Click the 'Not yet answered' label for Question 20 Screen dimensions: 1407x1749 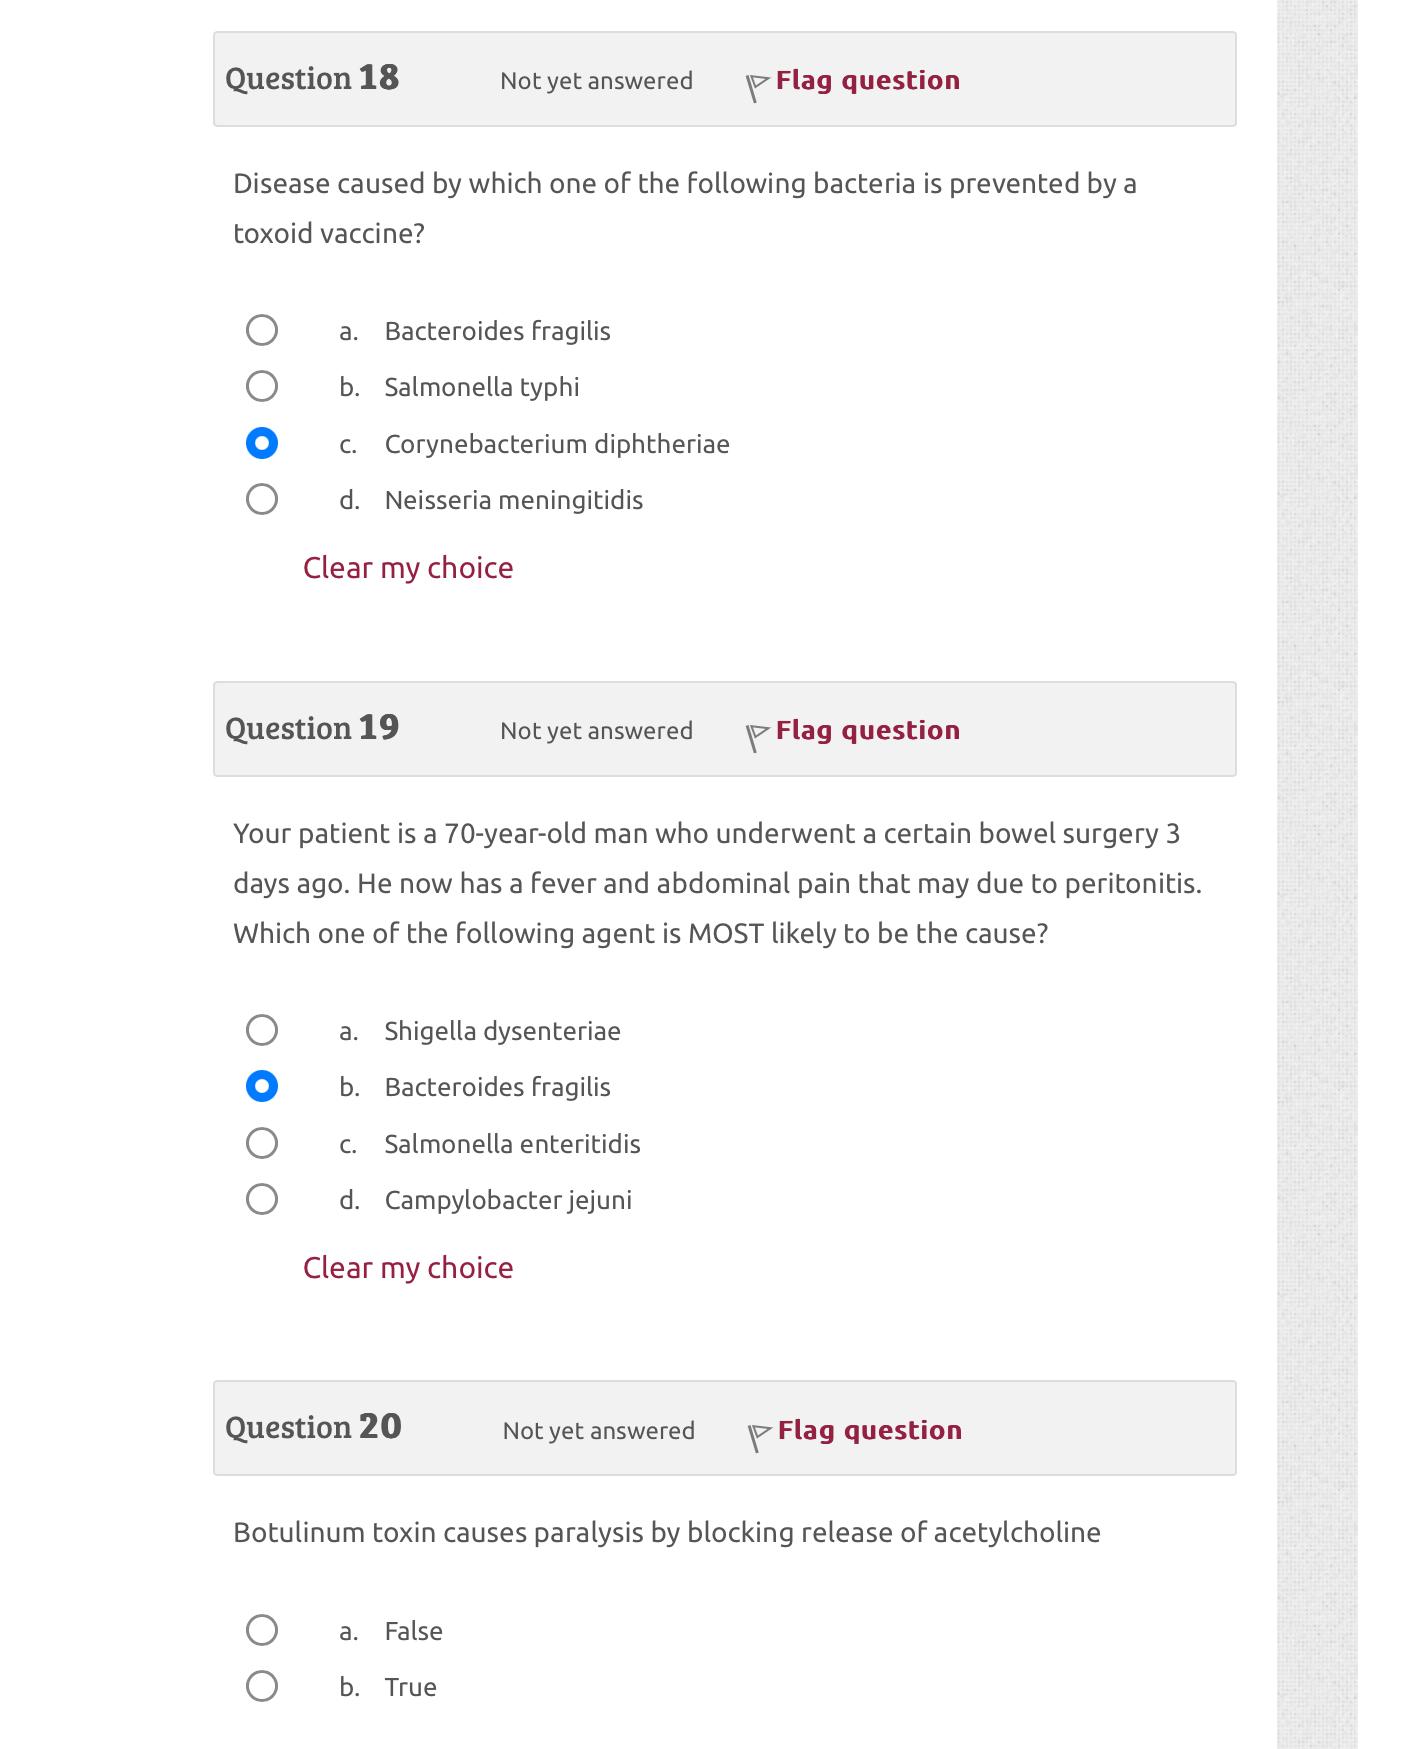599,1431
